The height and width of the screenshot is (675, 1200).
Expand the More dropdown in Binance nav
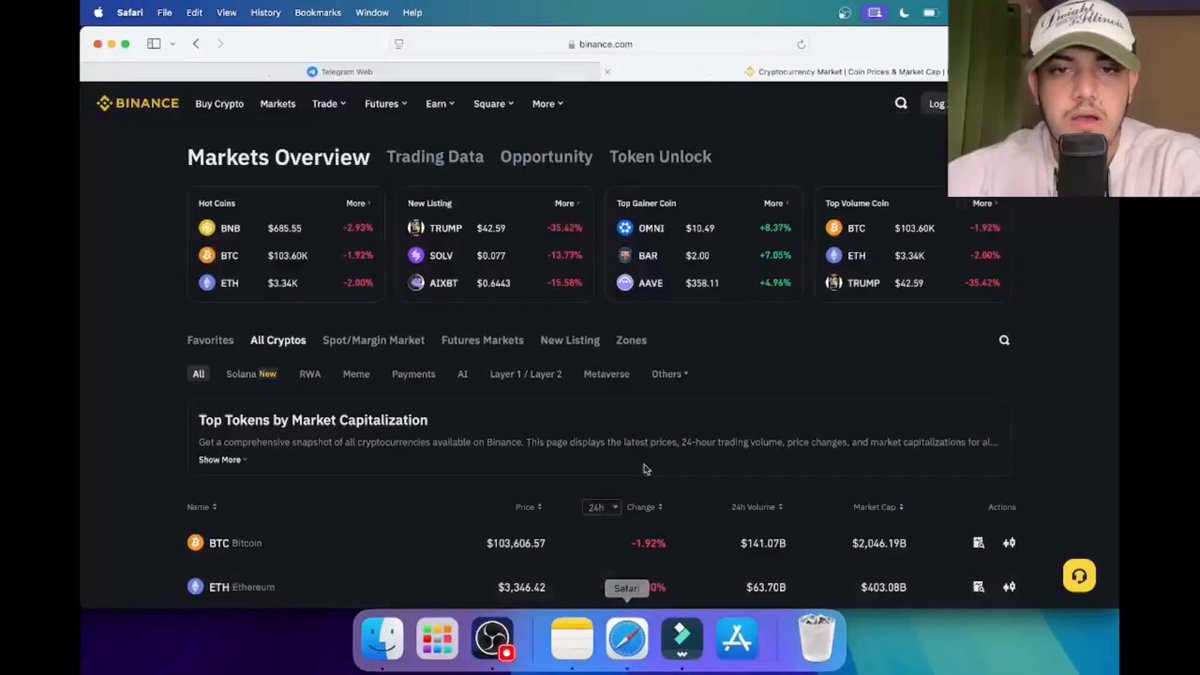tap(548, 104)
